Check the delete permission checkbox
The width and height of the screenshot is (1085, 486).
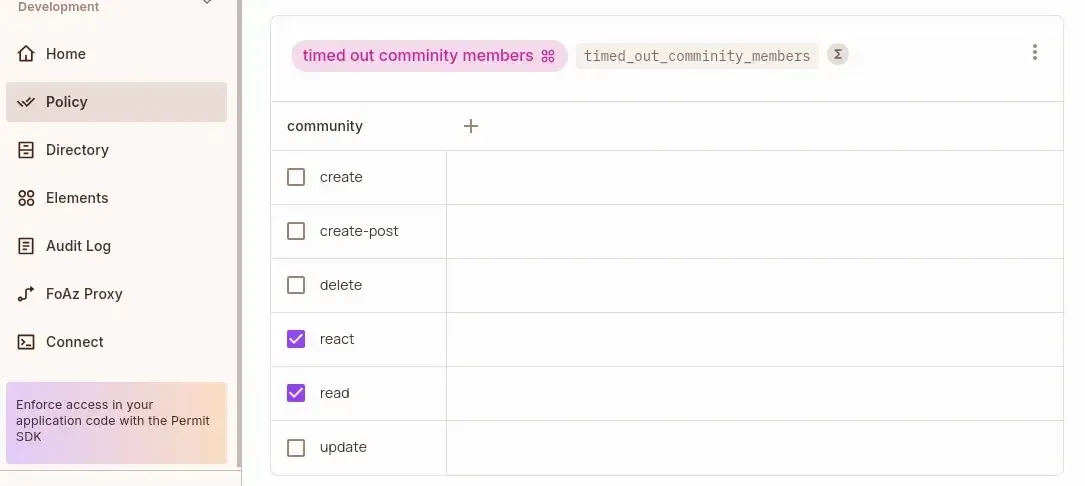(296, 285)
